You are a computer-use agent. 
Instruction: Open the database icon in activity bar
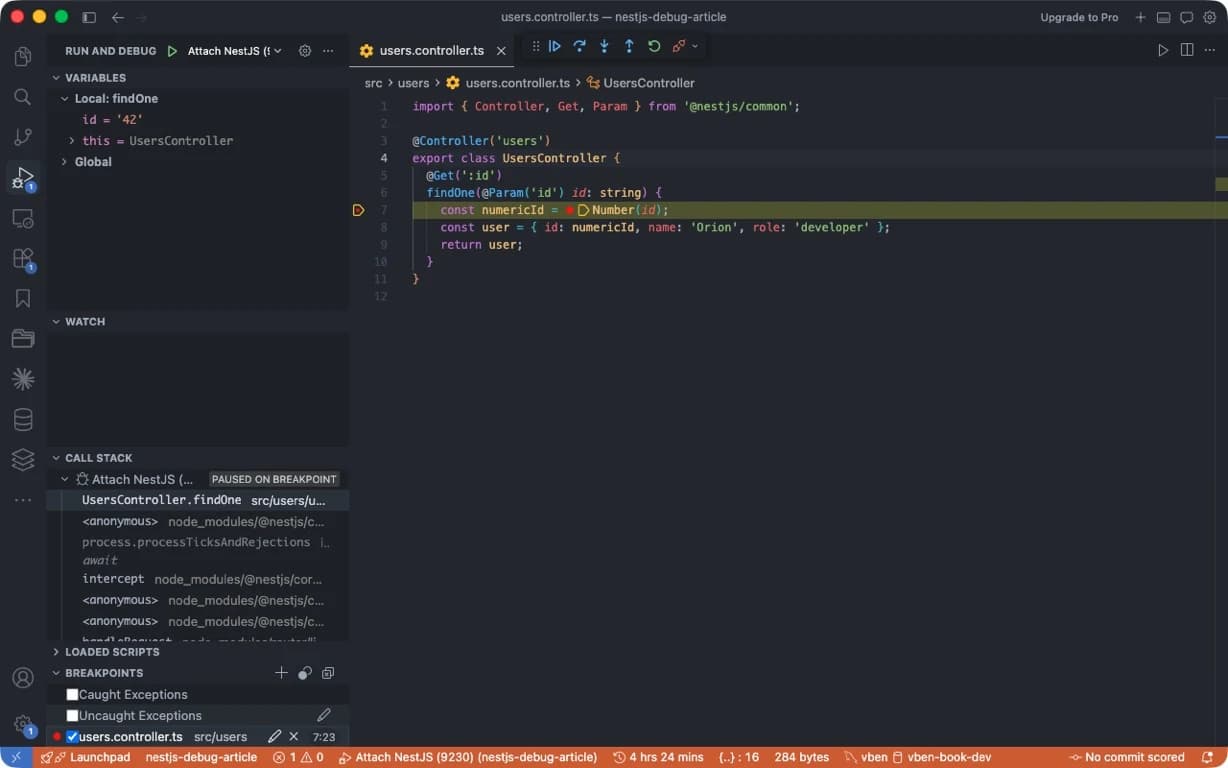tap(23, 419)
